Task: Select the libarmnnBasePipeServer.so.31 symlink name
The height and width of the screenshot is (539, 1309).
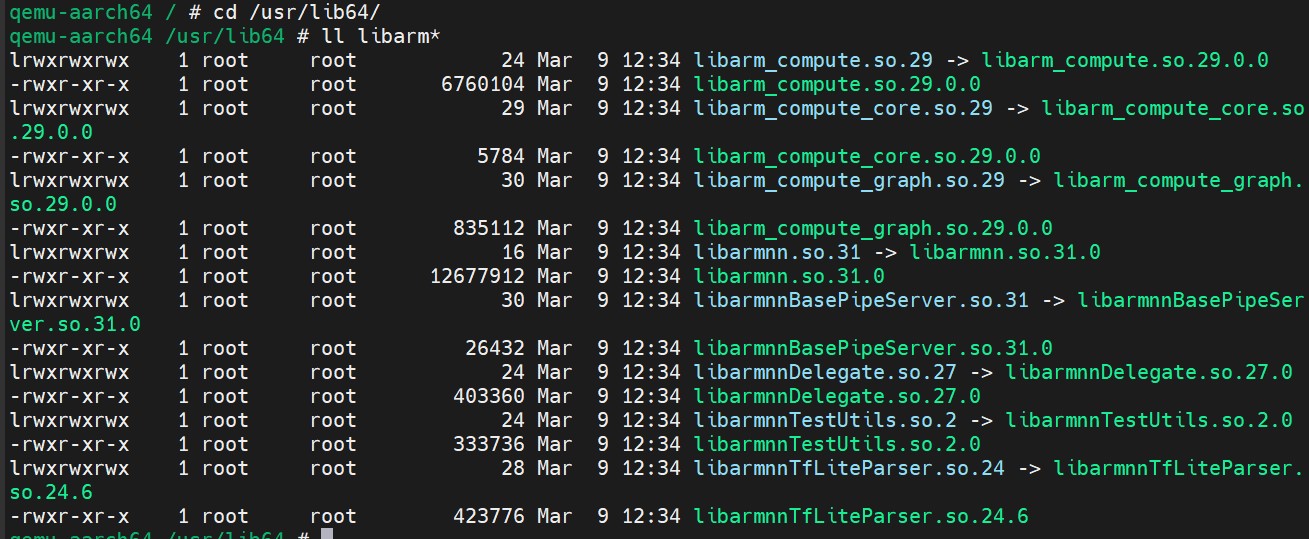Action: [x=860, y=300]
